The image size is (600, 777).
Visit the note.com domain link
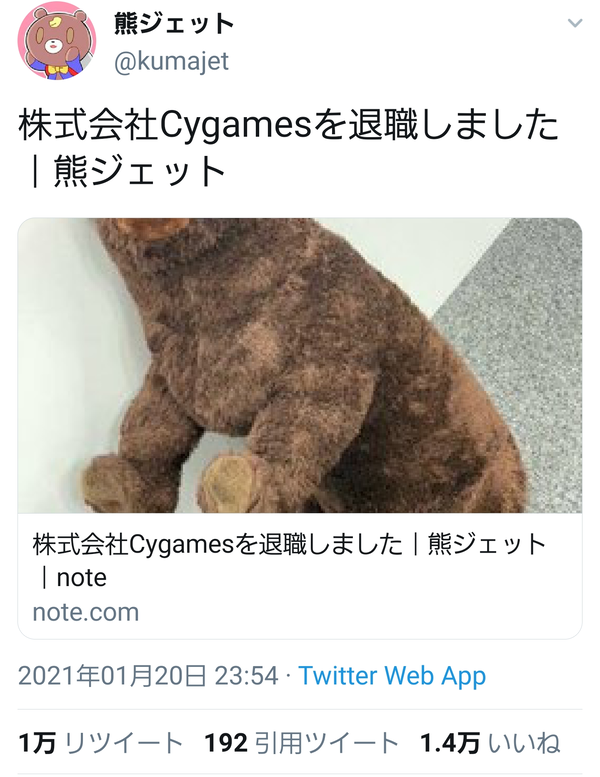(86, 612)
